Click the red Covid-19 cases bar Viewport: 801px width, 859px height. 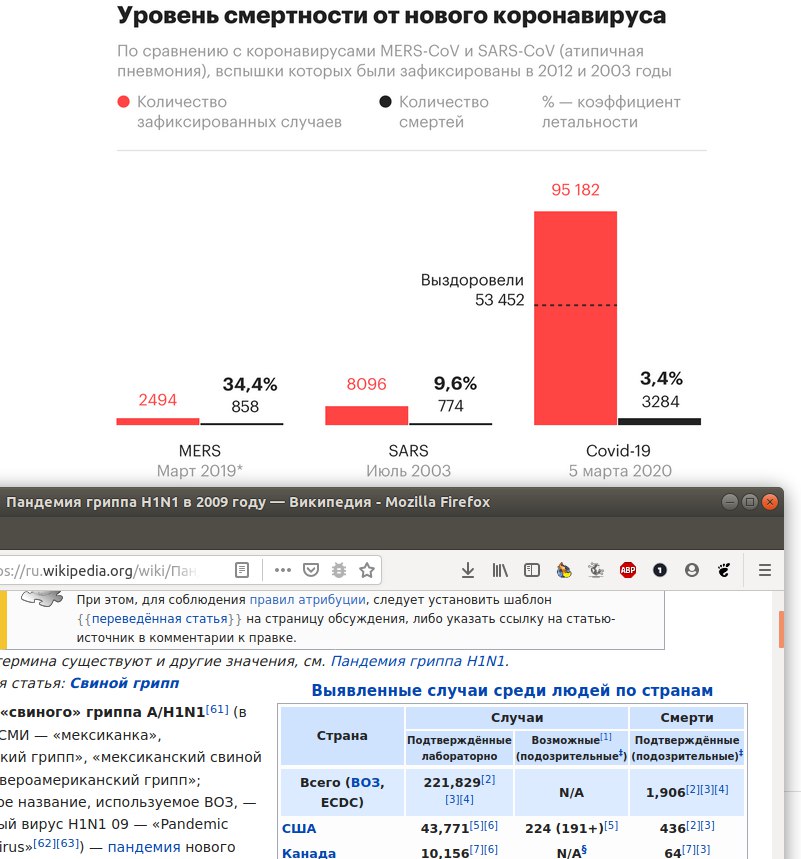[575, 318]
